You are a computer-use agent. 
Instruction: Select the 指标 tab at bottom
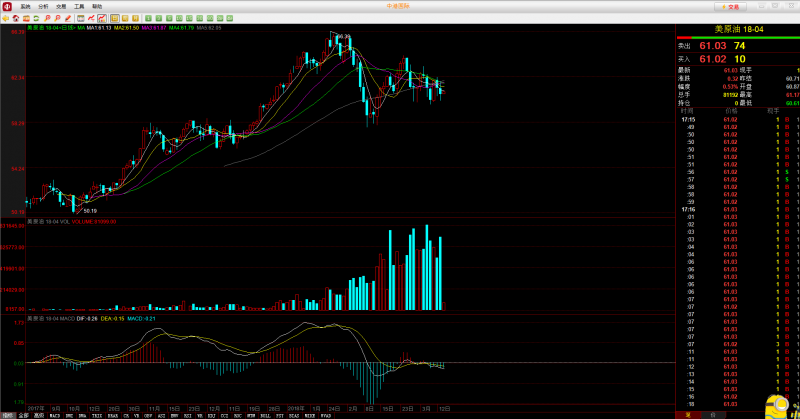[x=8, y=415]
